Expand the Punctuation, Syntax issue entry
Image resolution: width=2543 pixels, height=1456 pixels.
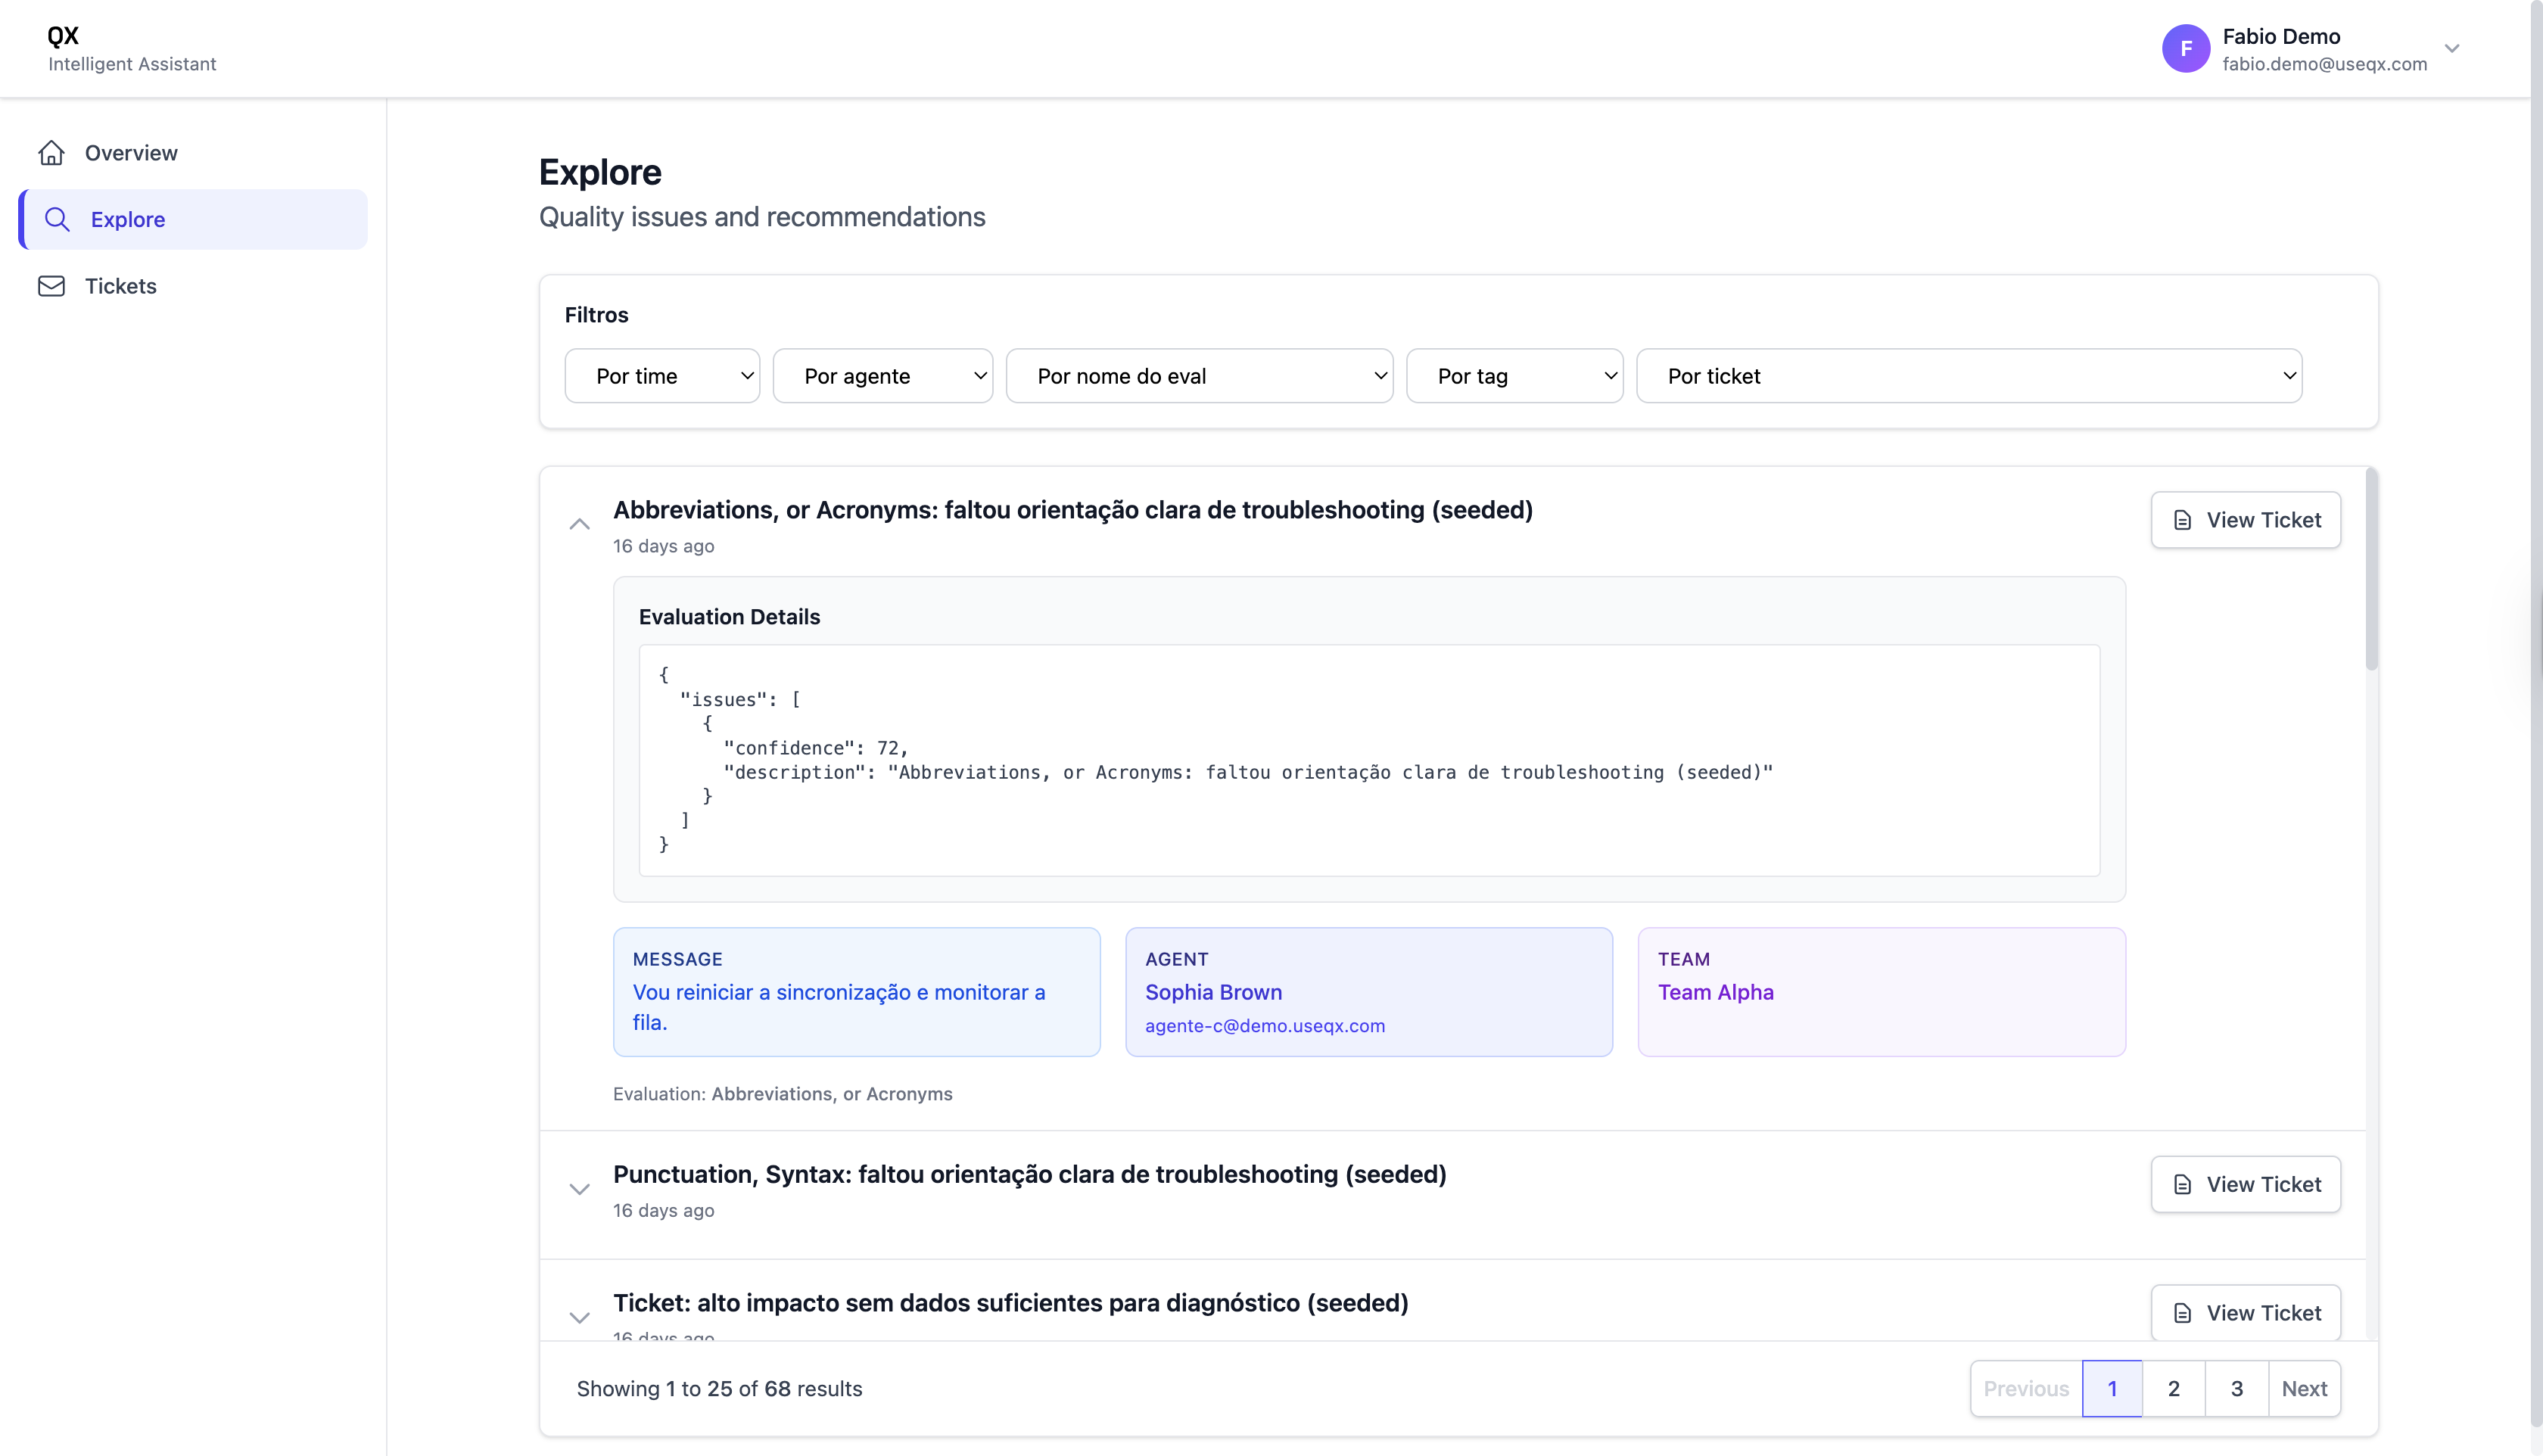point(580,1189)
